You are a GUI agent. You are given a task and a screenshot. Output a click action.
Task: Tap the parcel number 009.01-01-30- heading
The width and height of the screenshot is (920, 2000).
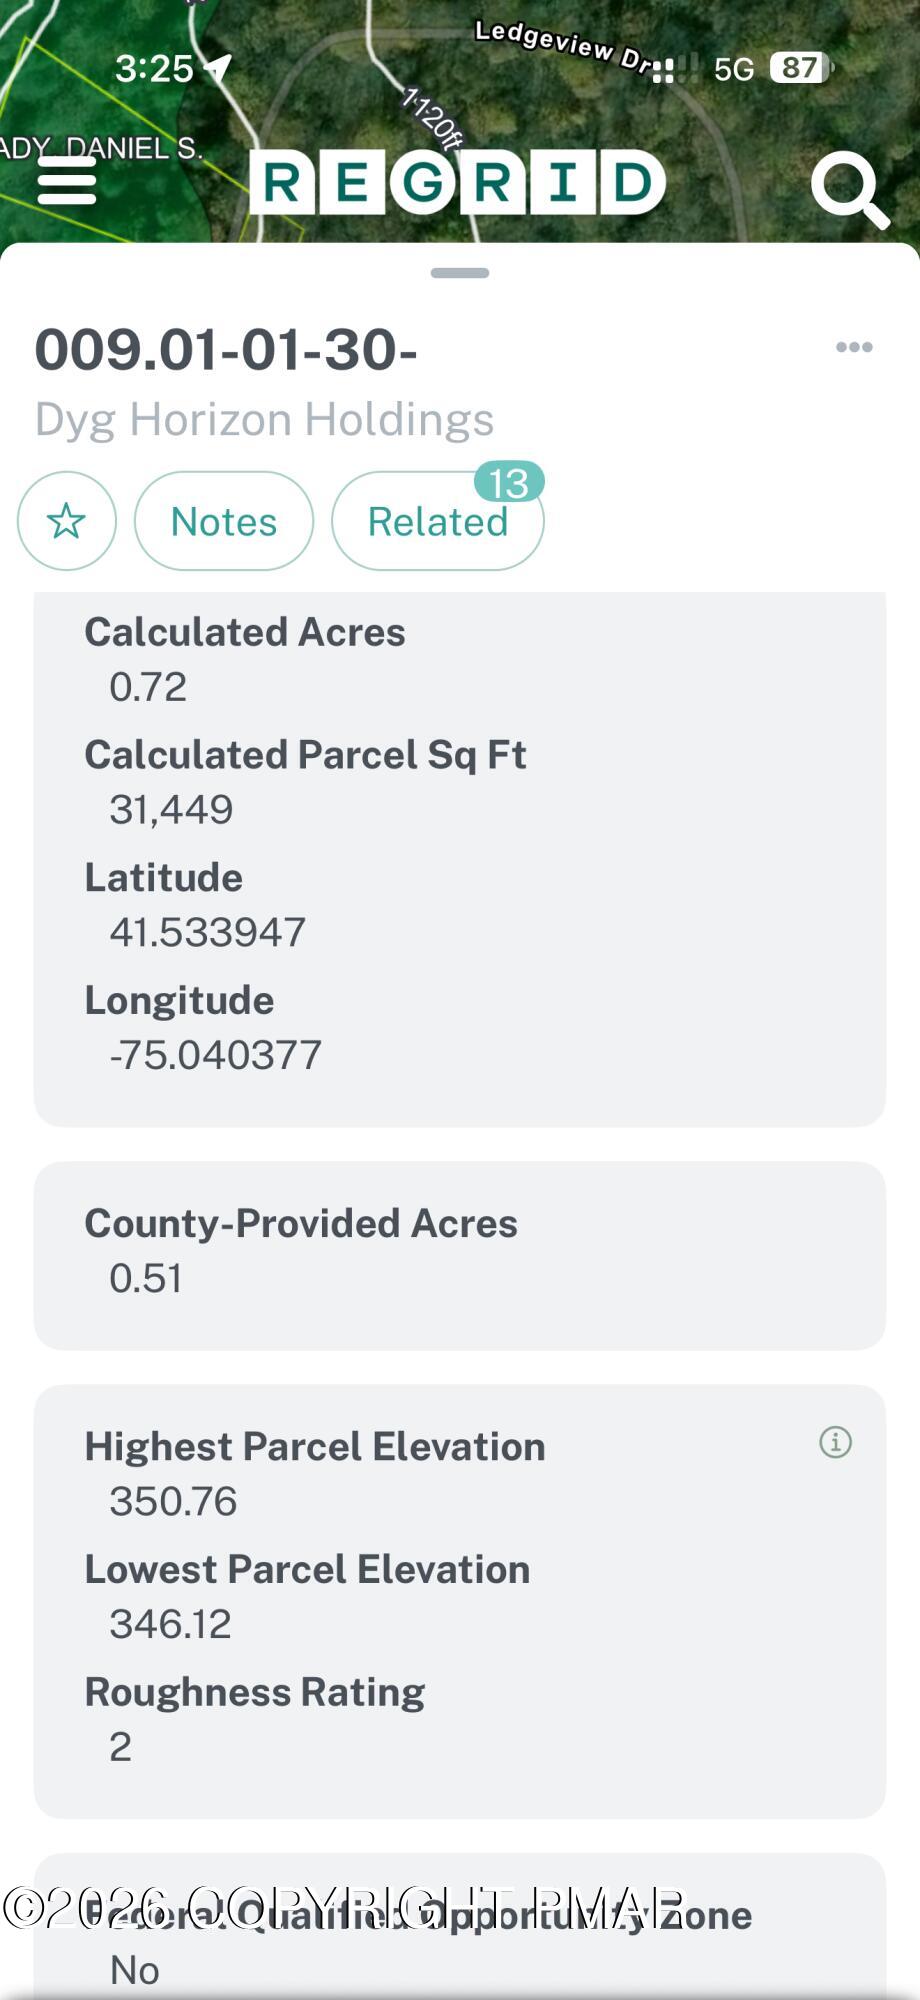pyautogui.click(x=226, y=350)
